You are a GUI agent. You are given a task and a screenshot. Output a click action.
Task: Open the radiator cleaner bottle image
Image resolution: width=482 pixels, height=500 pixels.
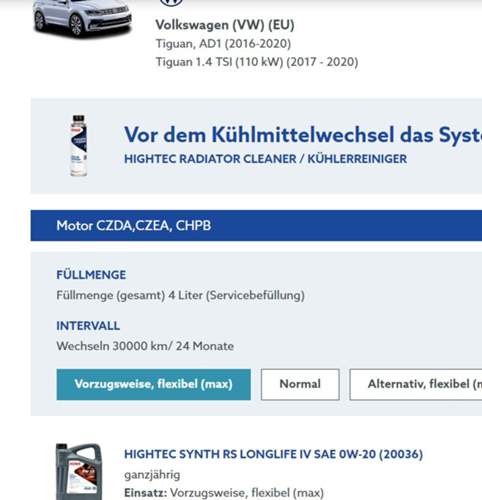pos(79,145)
